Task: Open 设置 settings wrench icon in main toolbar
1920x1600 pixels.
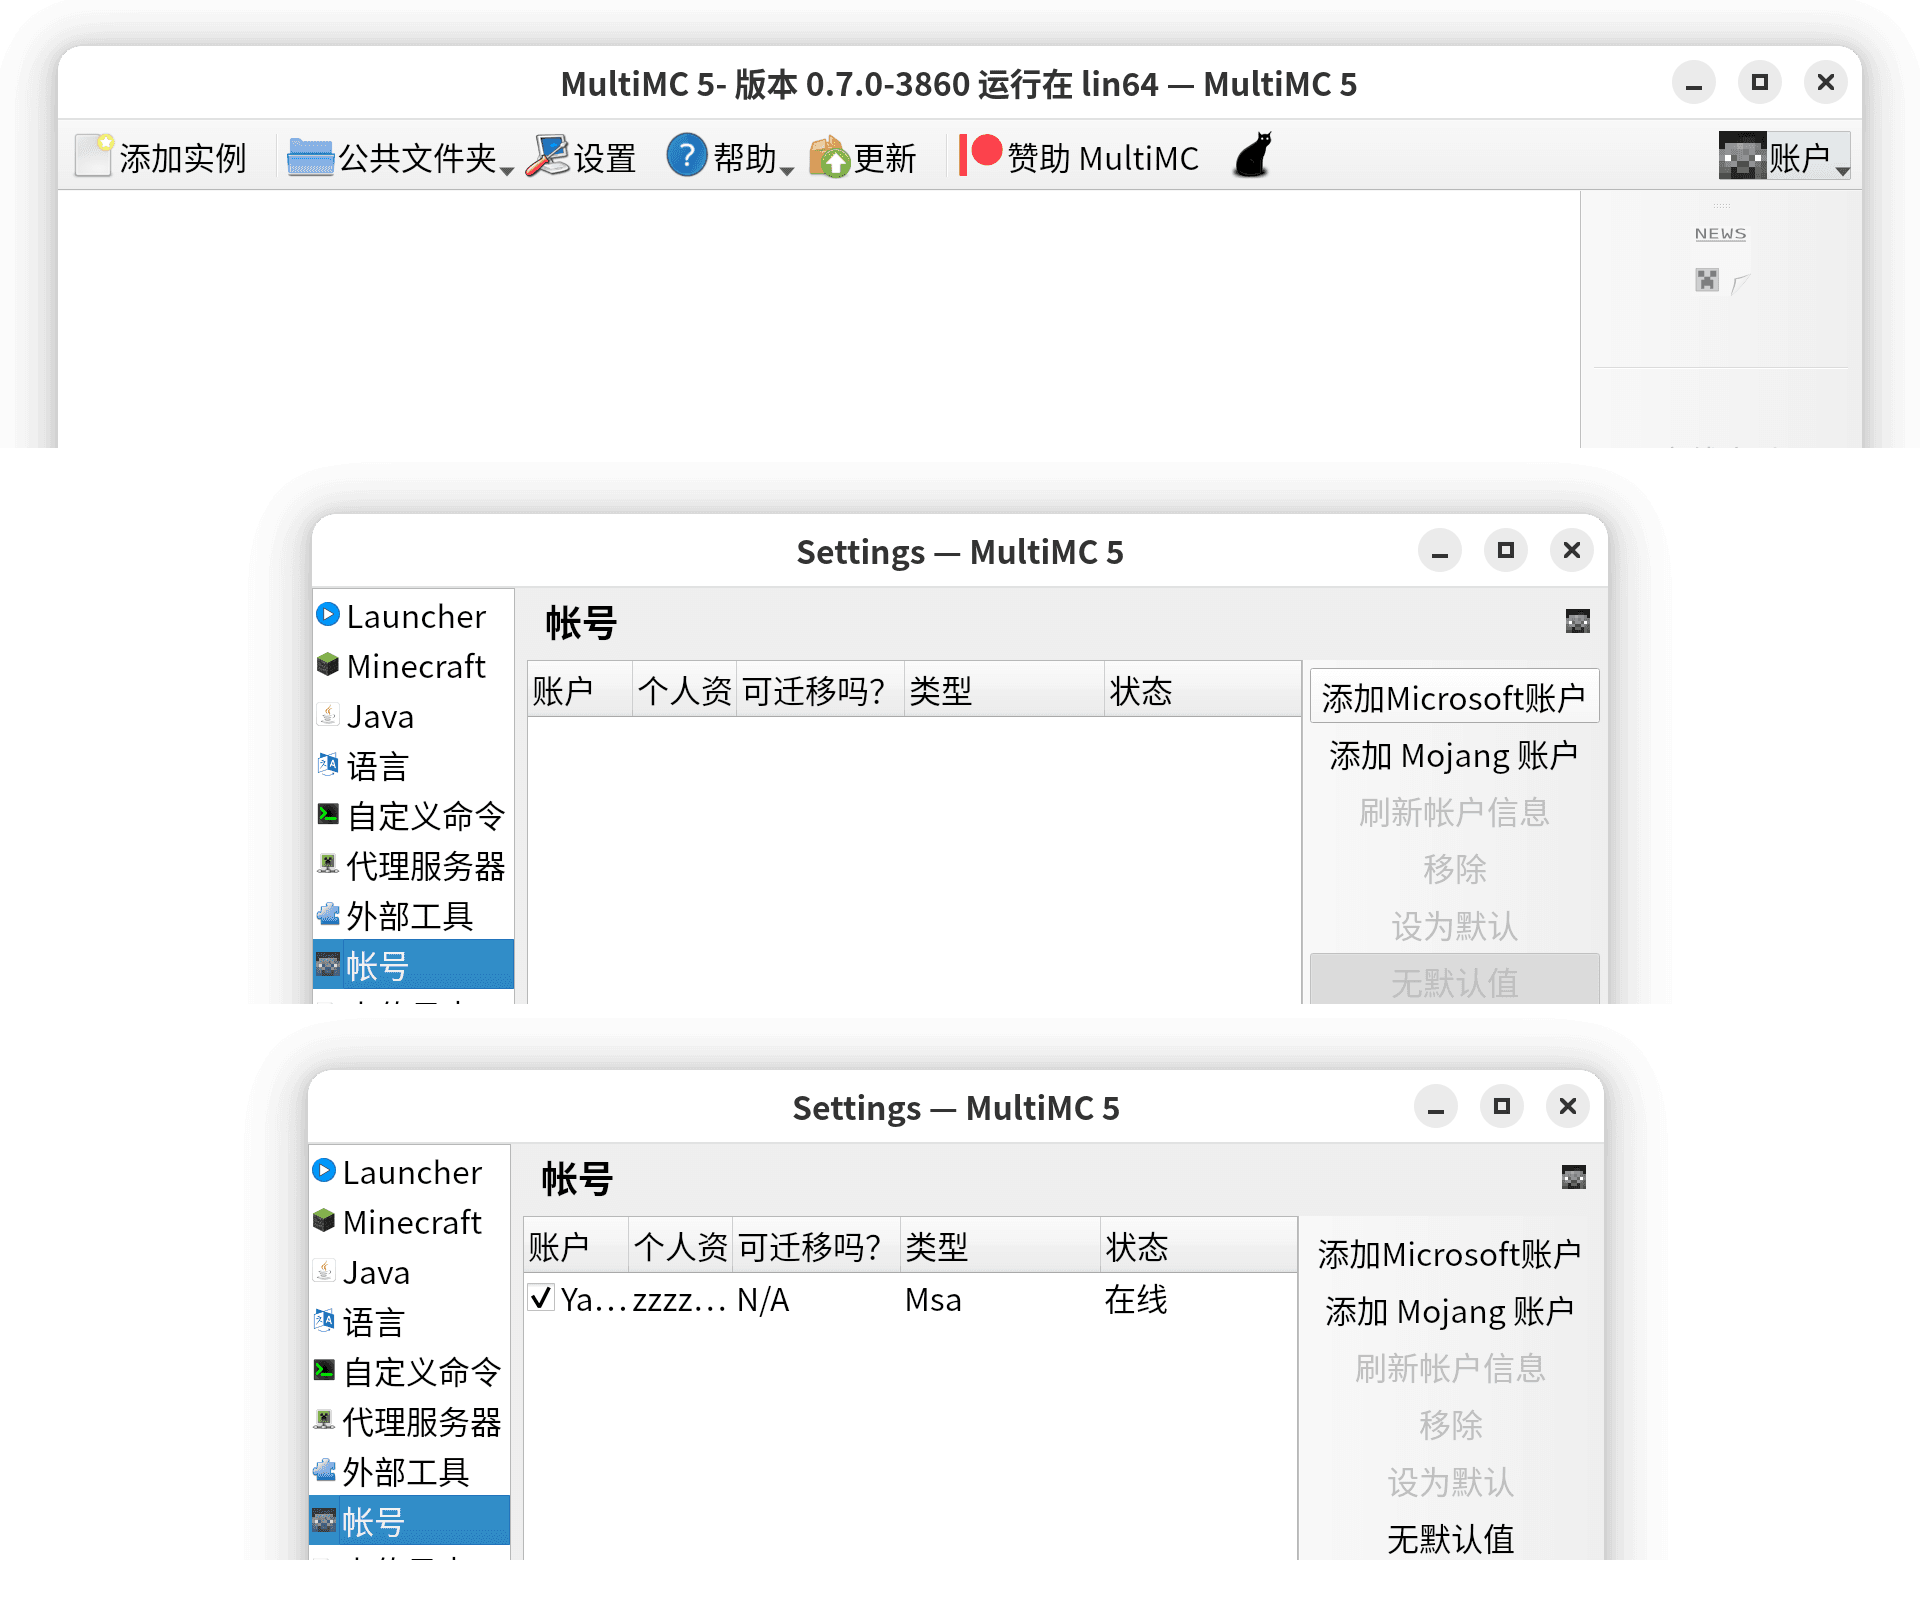Action: click(547, 156)
